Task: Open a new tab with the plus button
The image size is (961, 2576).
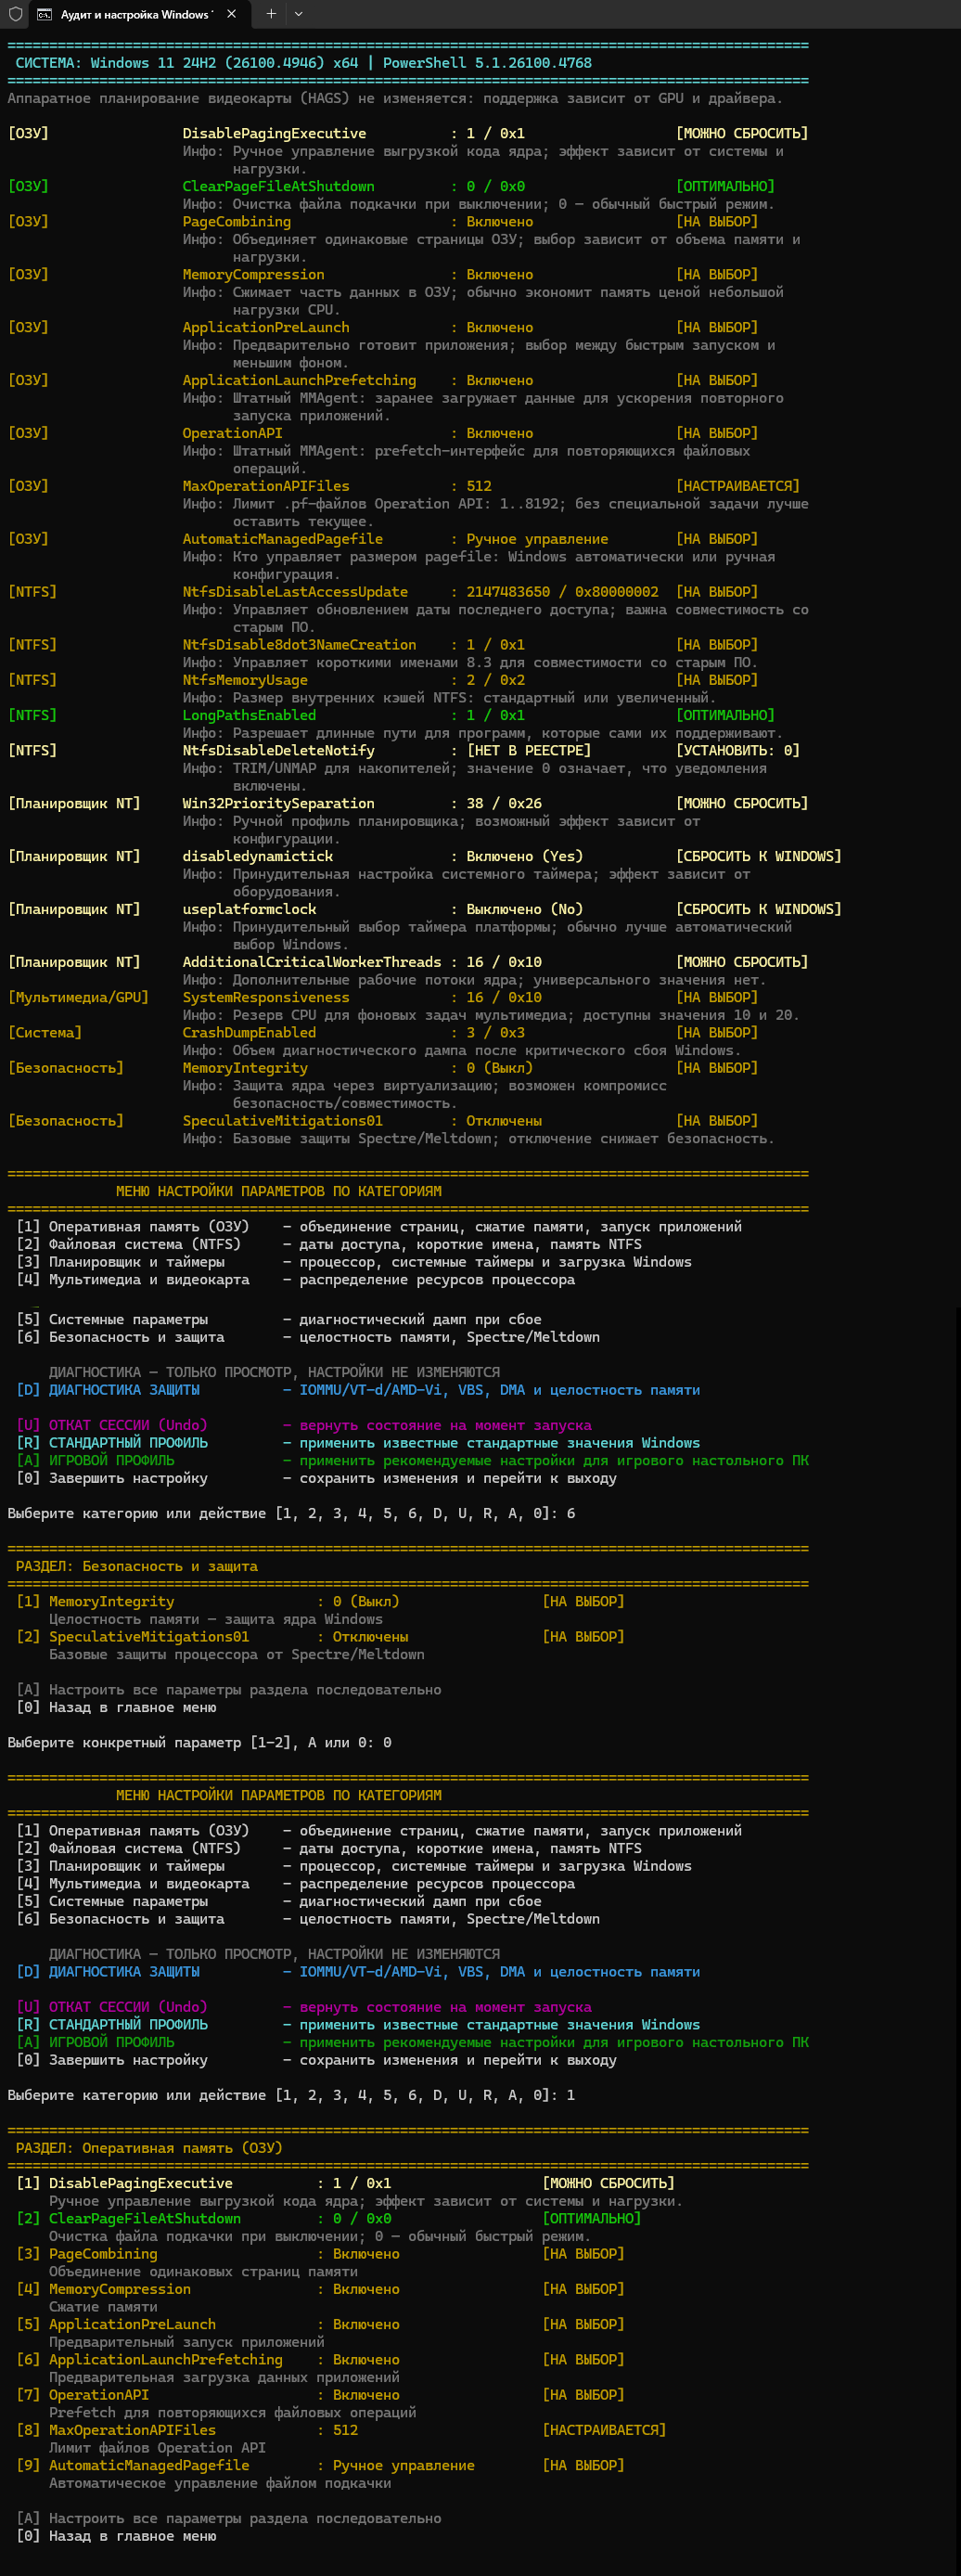Action: coord(271,14)
